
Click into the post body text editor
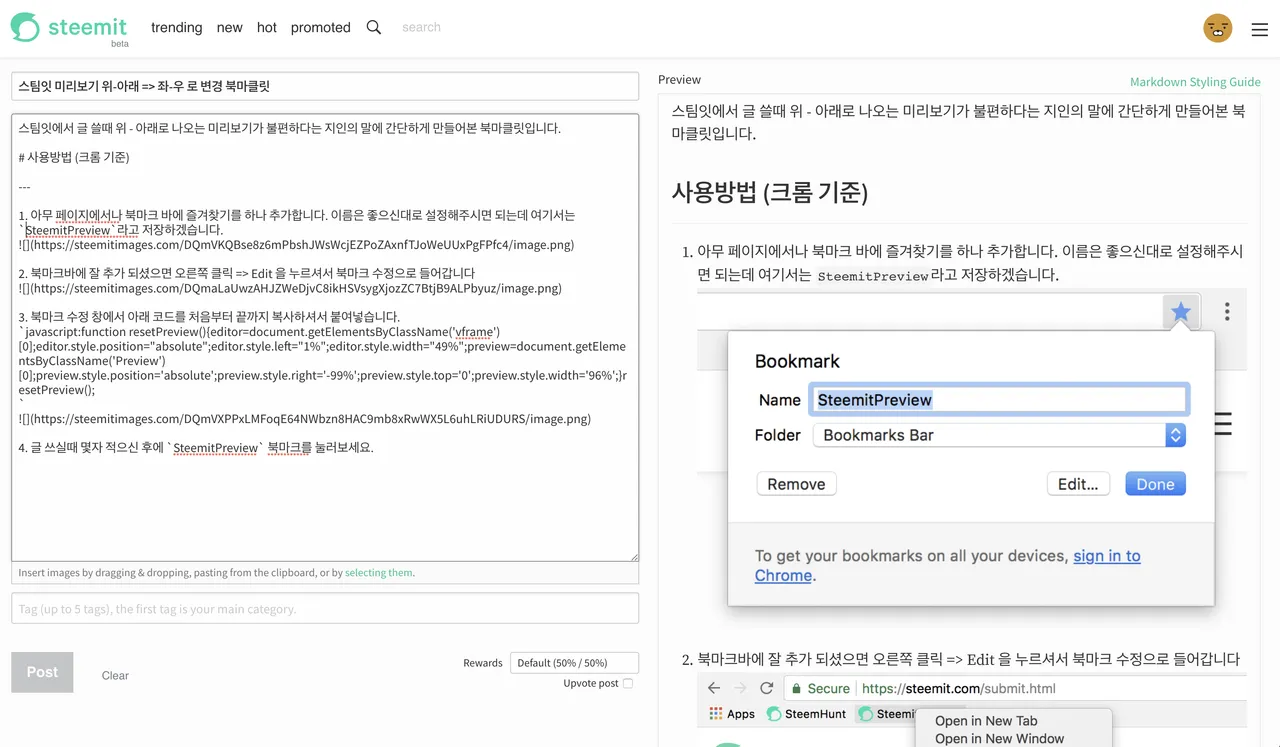pos(325,338)
